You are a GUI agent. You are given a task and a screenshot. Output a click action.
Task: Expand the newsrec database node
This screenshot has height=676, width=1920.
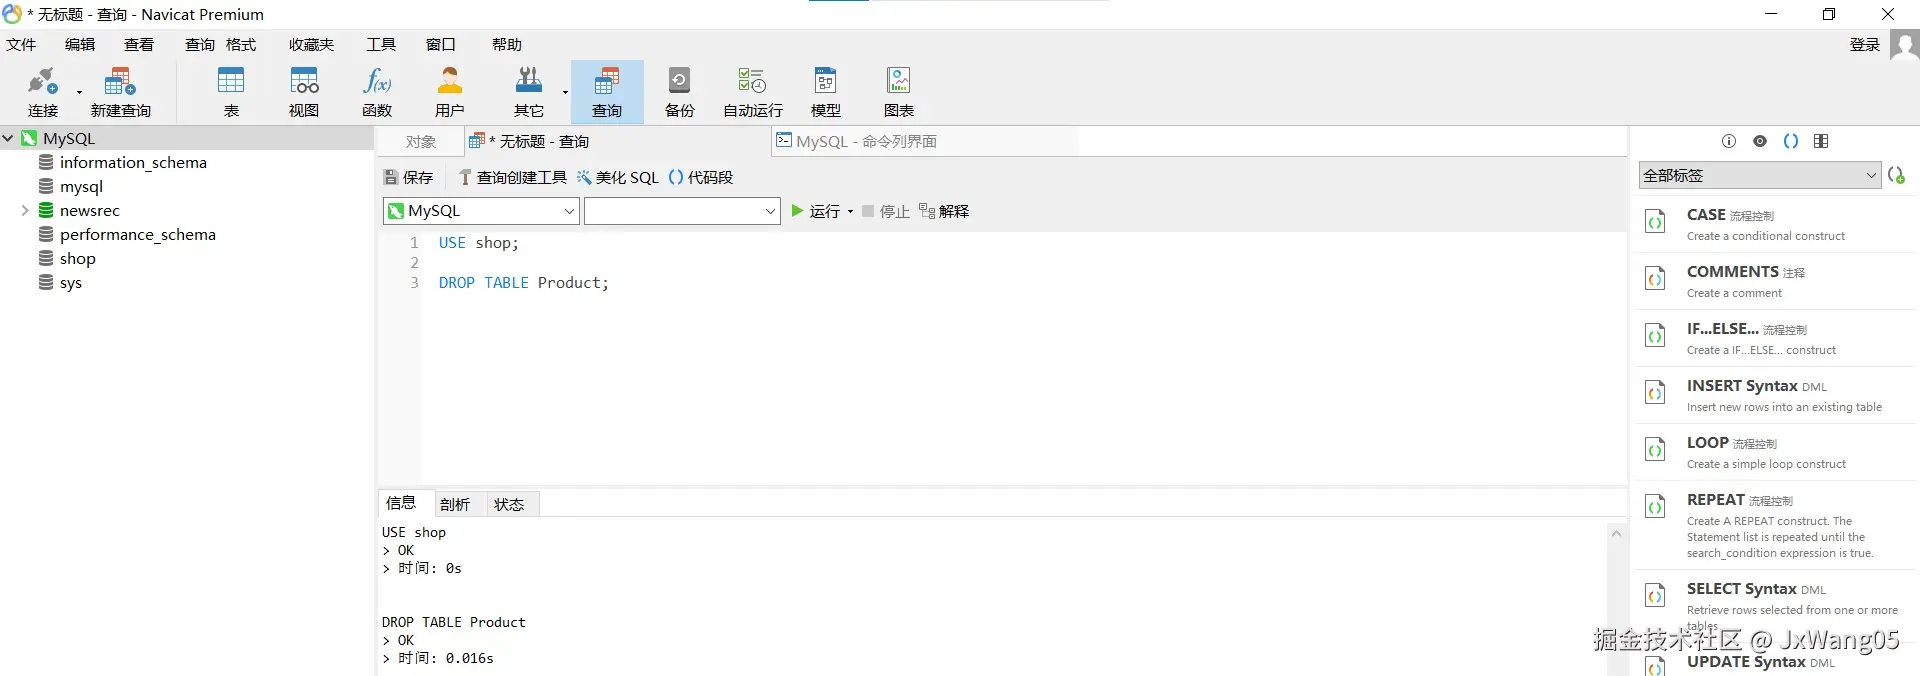coord(25,210)
